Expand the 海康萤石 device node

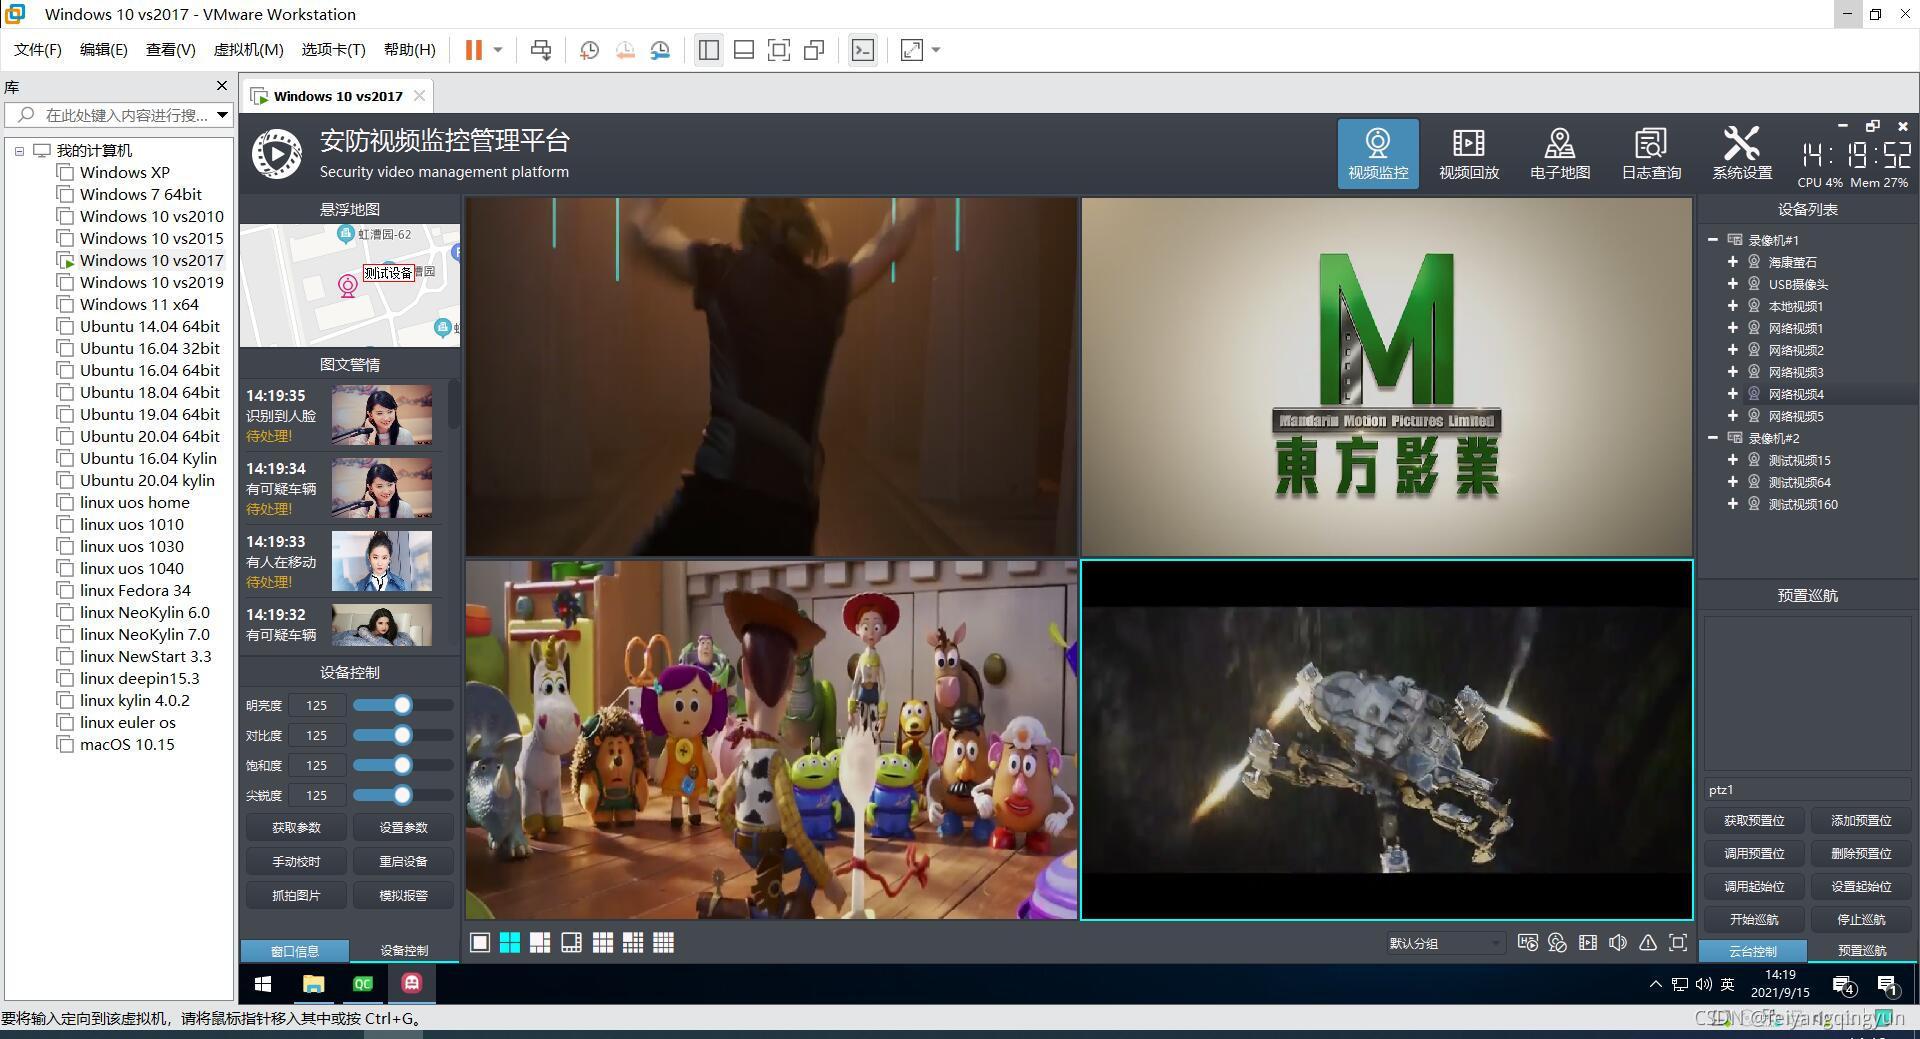(1733, 262)
